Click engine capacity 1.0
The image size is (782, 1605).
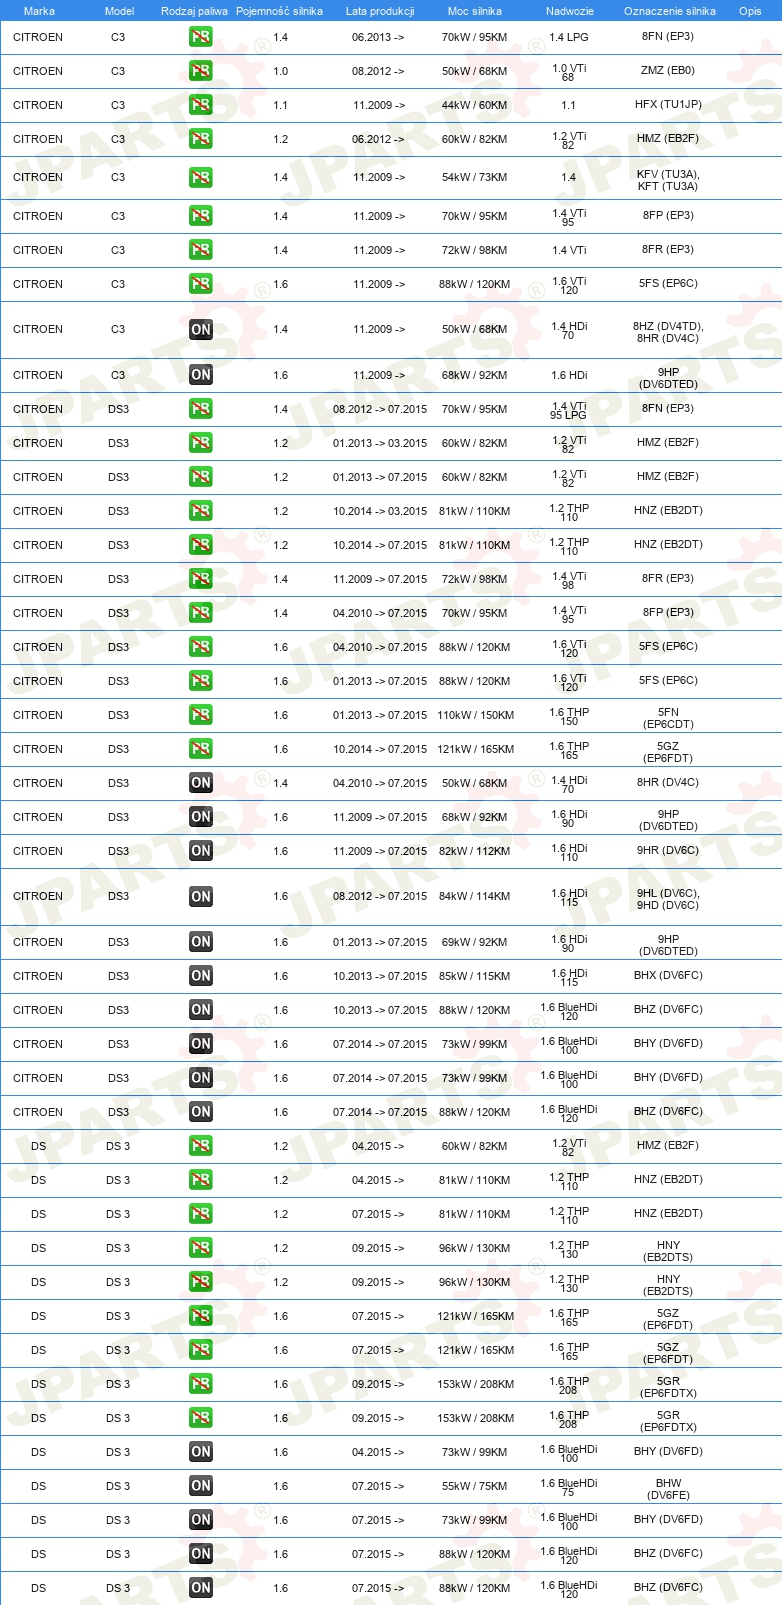tap(281, 71)
